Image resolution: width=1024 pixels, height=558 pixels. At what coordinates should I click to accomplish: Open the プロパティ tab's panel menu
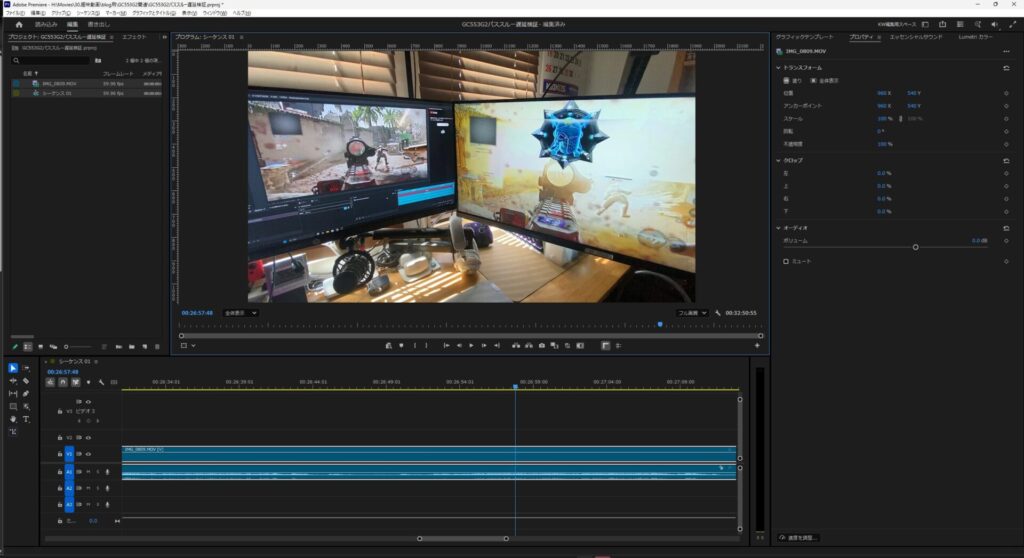pos(879,37)
